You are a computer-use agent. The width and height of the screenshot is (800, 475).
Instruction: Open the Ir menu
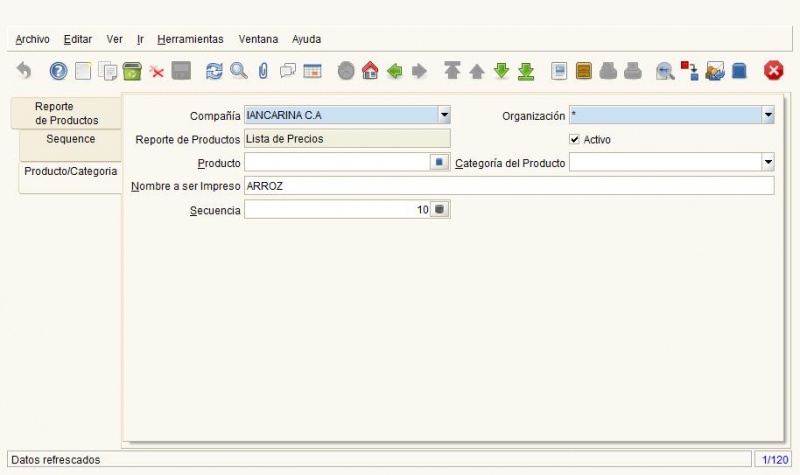[140, 39]
